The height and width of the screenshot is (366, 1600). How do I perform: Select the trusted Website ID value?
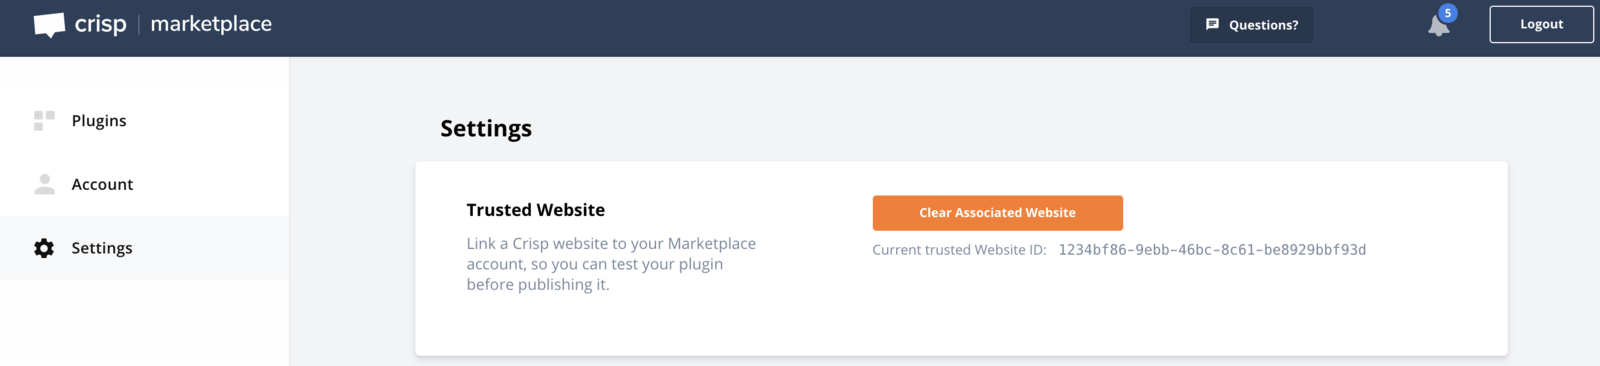click(x=1212, y=250)
